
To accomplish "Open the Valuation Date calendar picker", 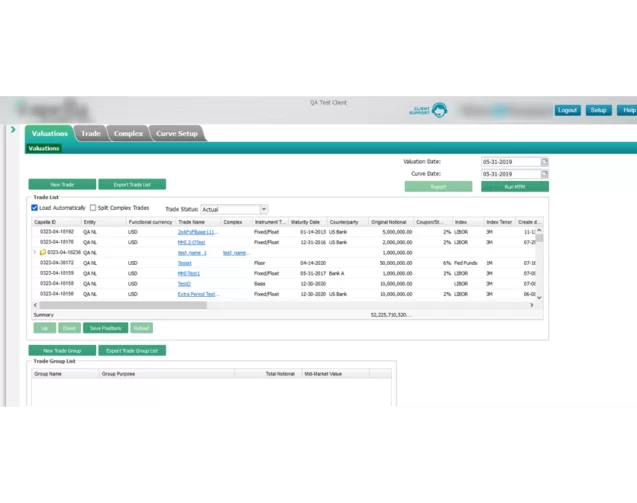I will tap(544, 162).
